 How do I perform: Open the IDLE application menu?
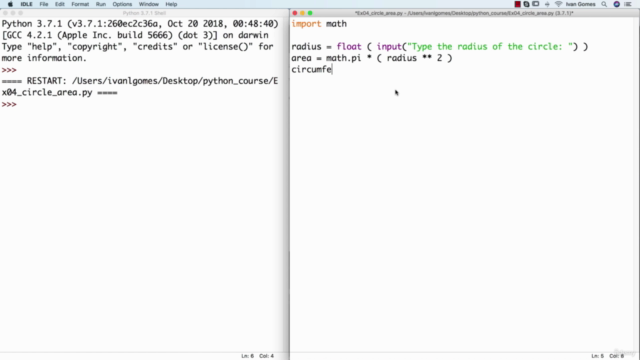pos(27,4)
